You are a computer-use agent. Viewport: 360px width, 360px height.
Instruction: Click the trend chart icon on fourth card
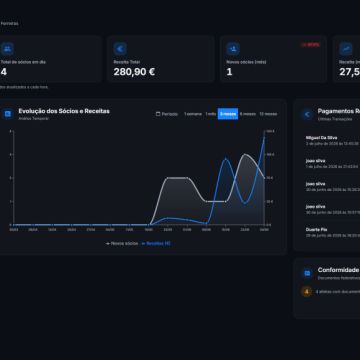[x=346, y=49]
